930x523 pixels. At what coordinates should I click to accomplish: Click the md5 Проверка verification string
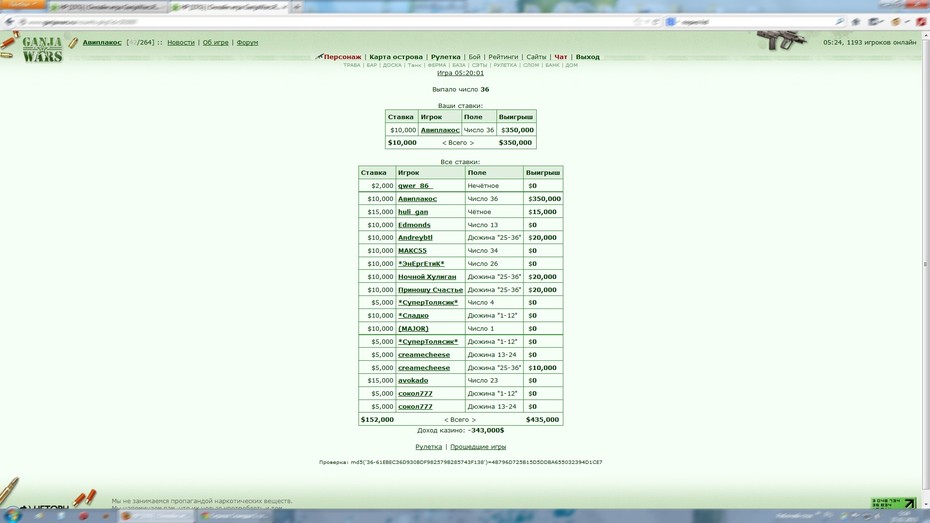point(460,462)
